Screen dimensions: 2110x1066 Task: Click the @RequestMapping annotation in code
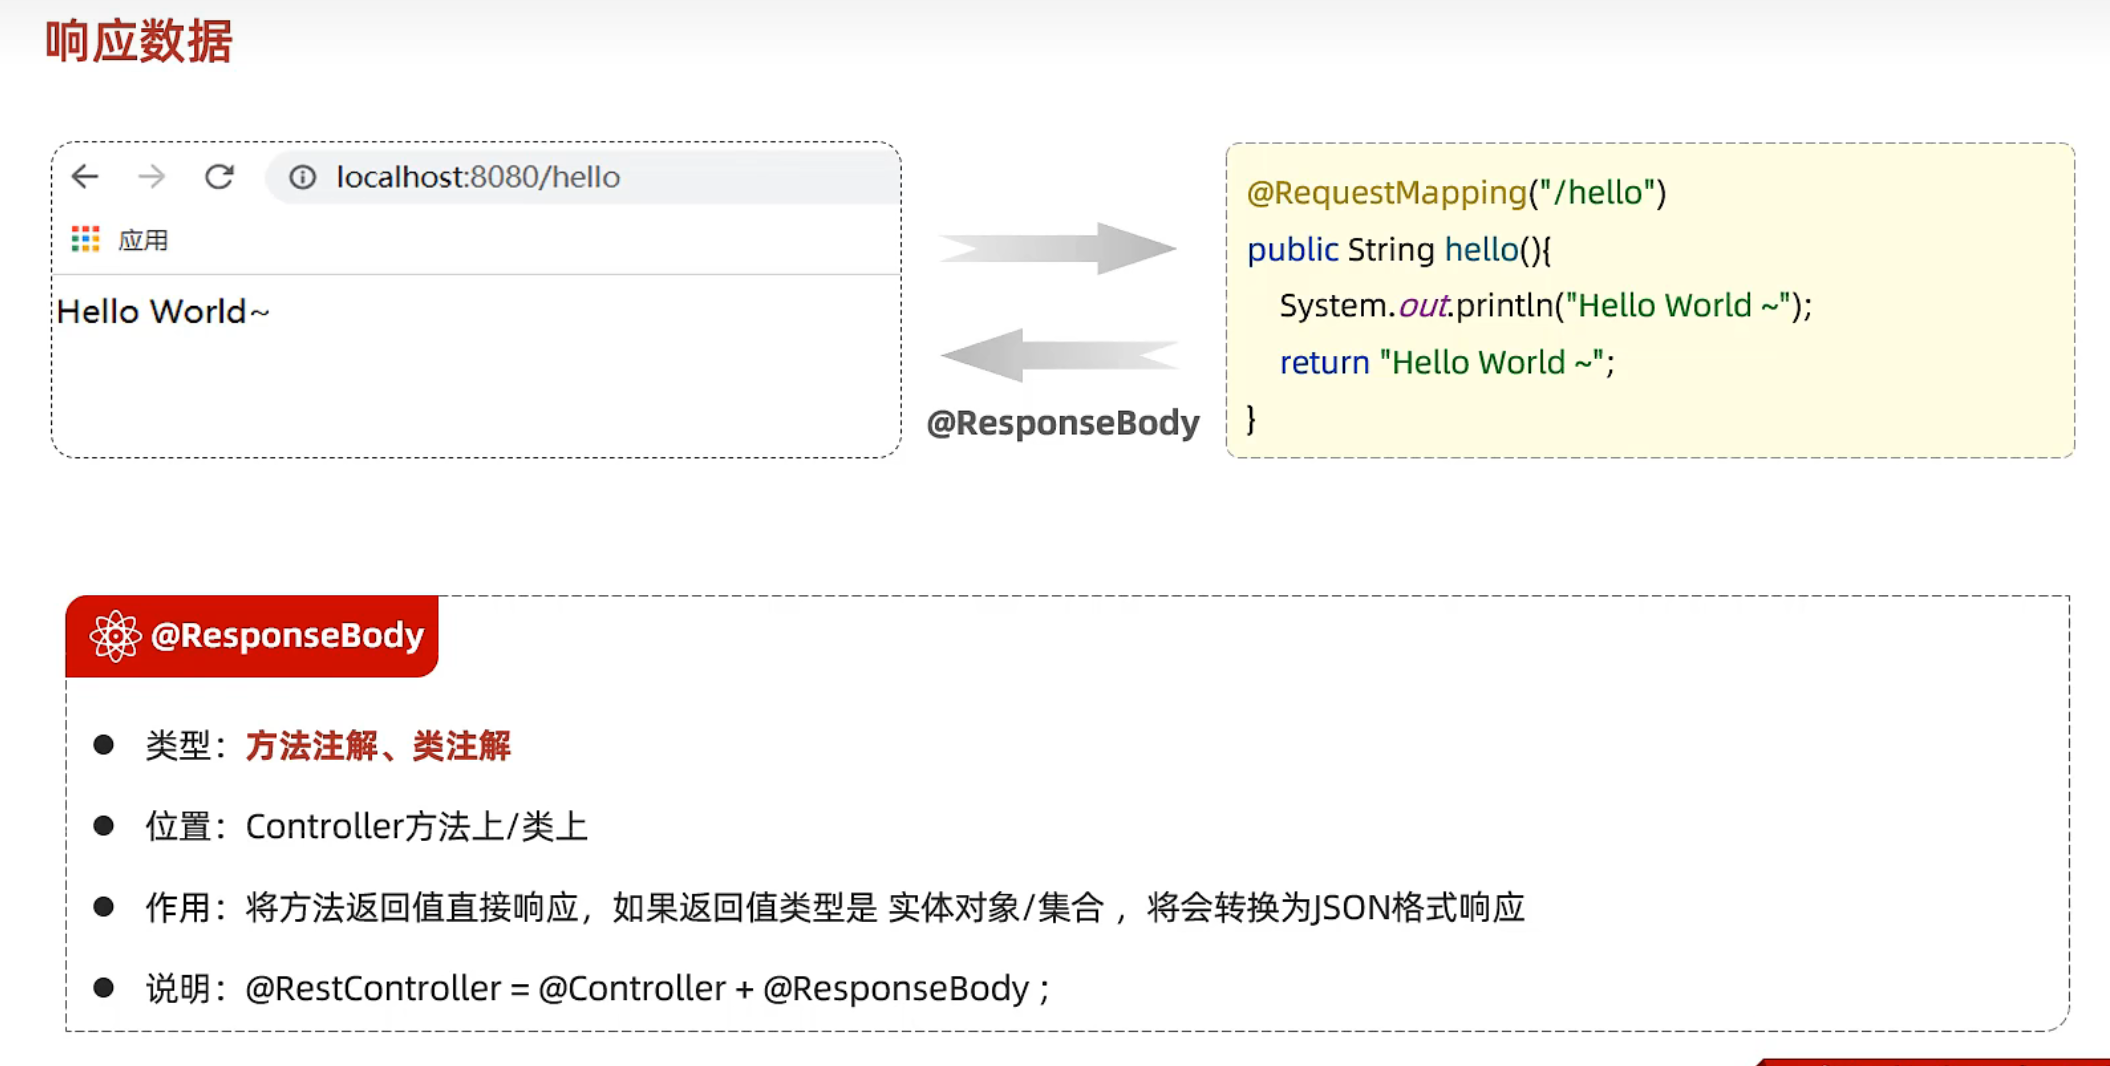[1386, 192]
